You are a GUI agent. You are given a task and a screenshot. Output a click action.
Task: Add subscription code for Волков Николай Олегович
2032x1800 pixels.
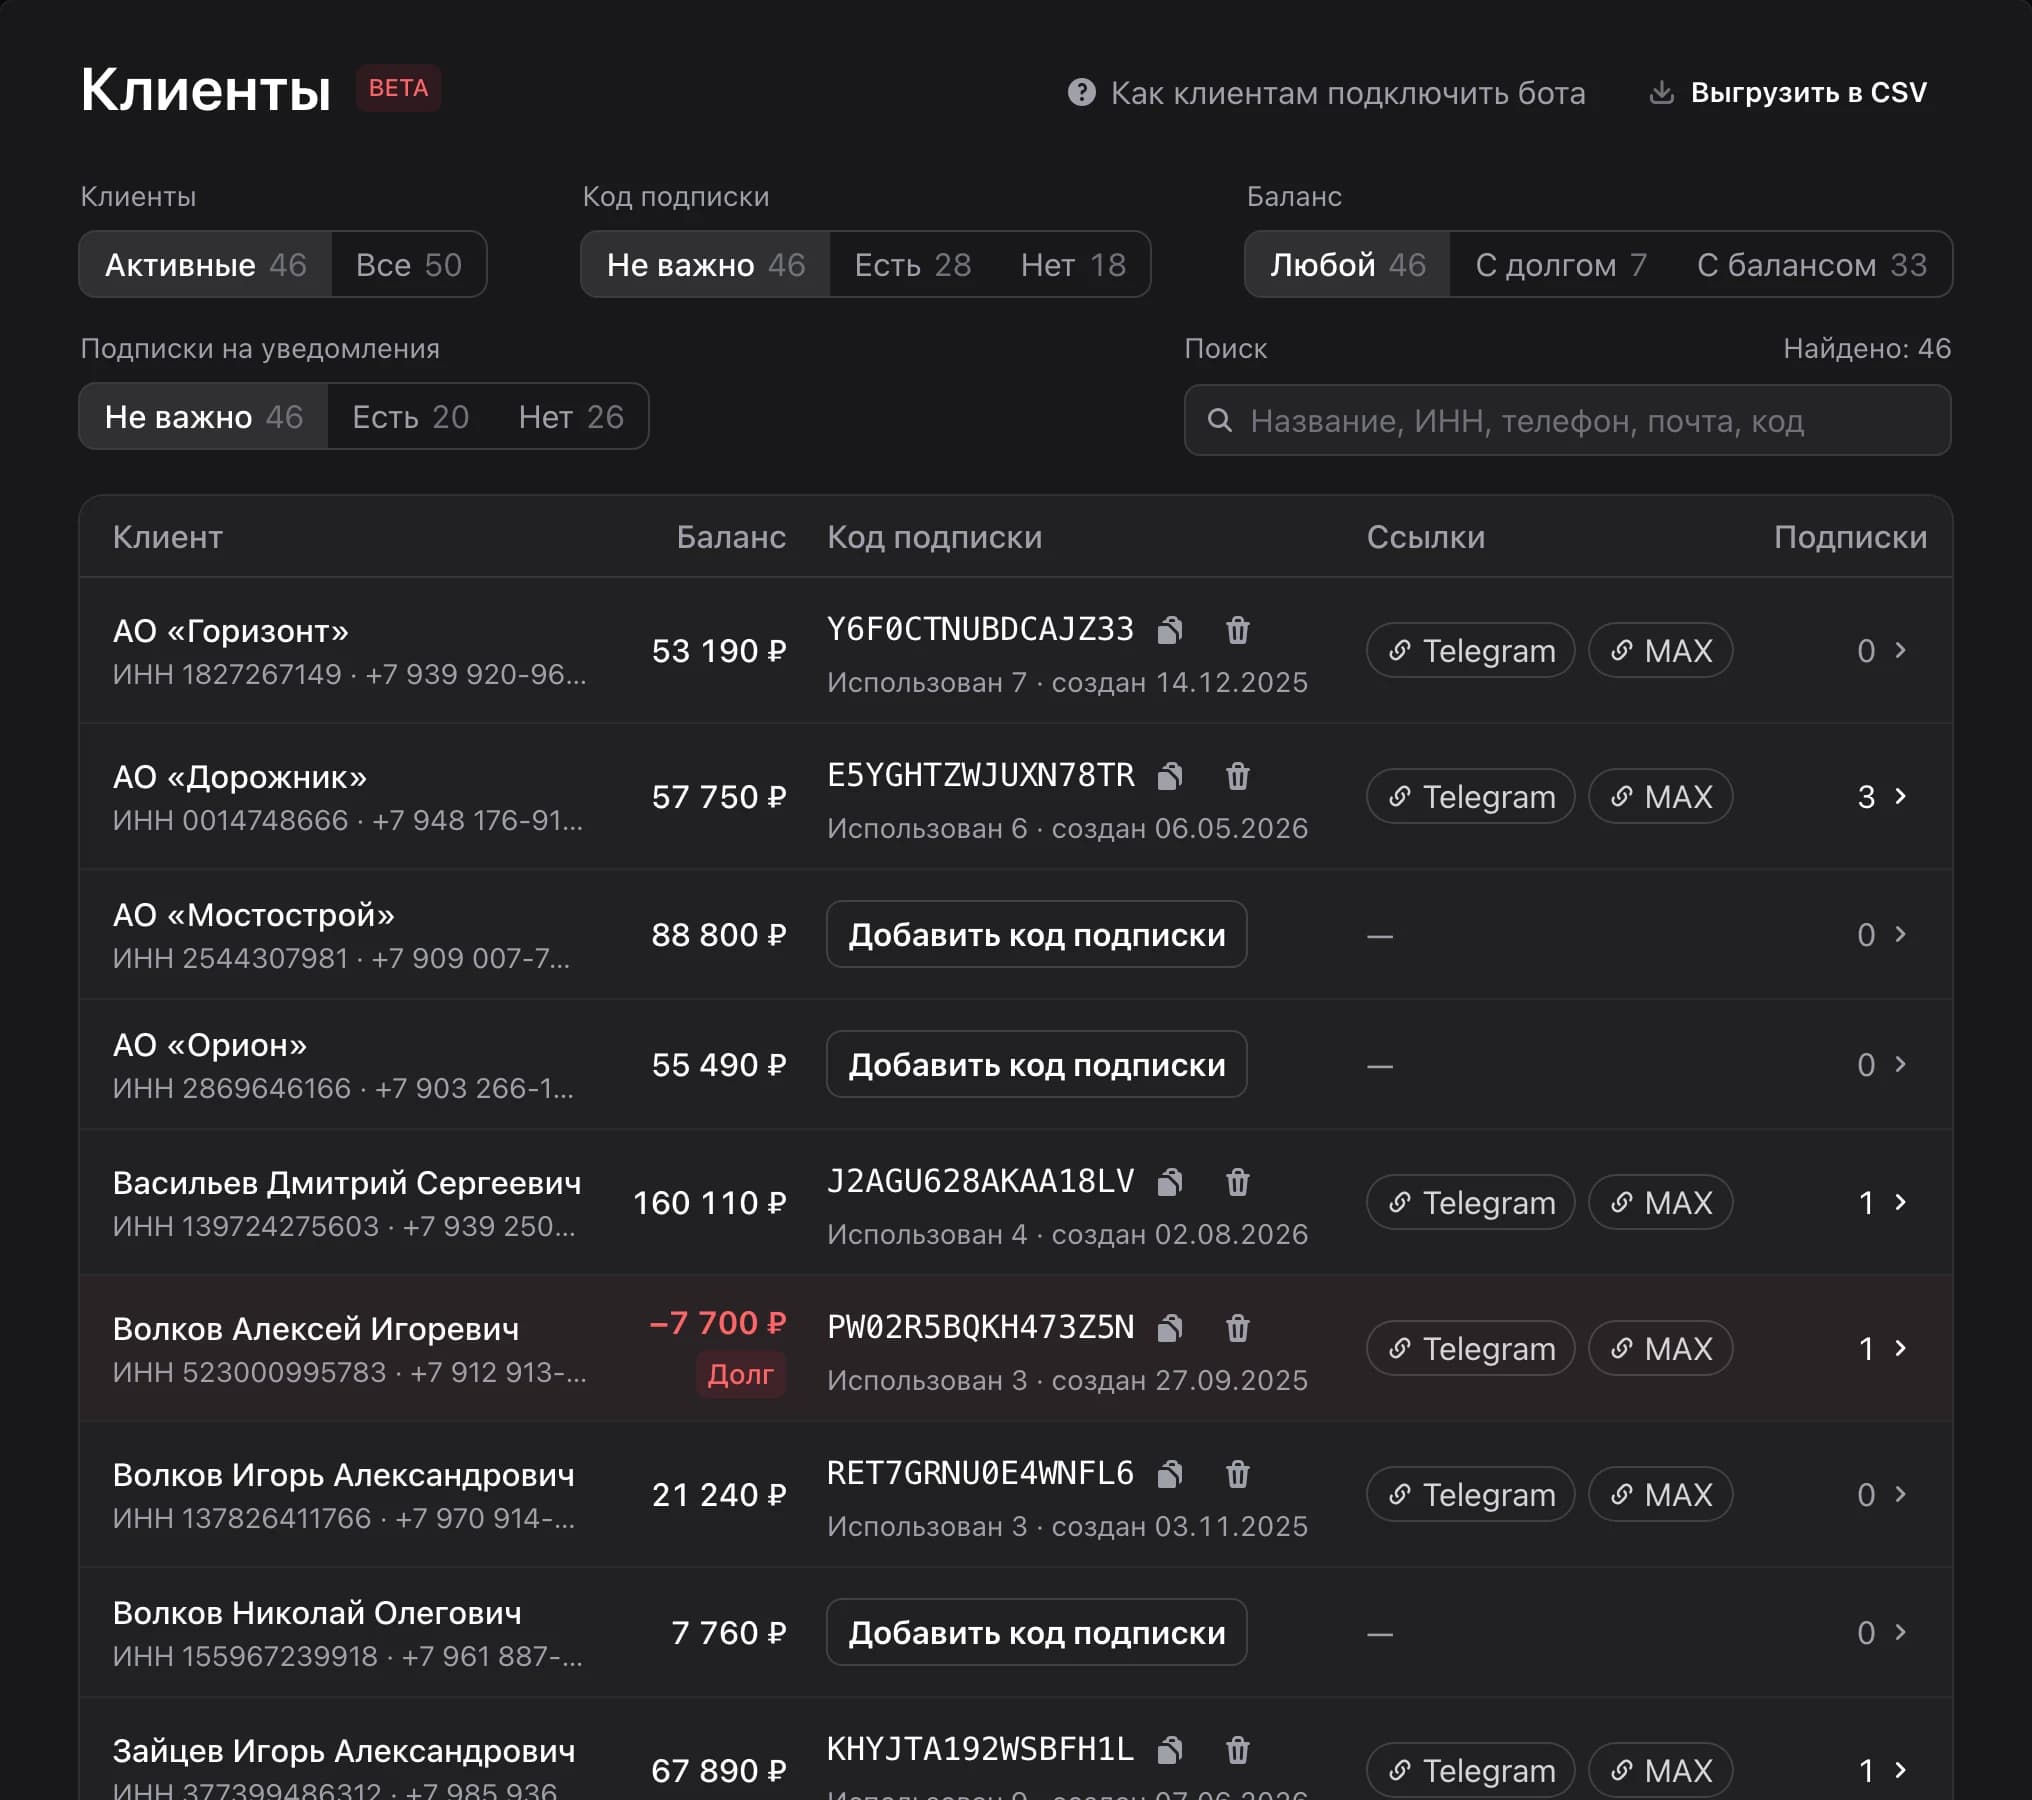coord(1037,1633)
